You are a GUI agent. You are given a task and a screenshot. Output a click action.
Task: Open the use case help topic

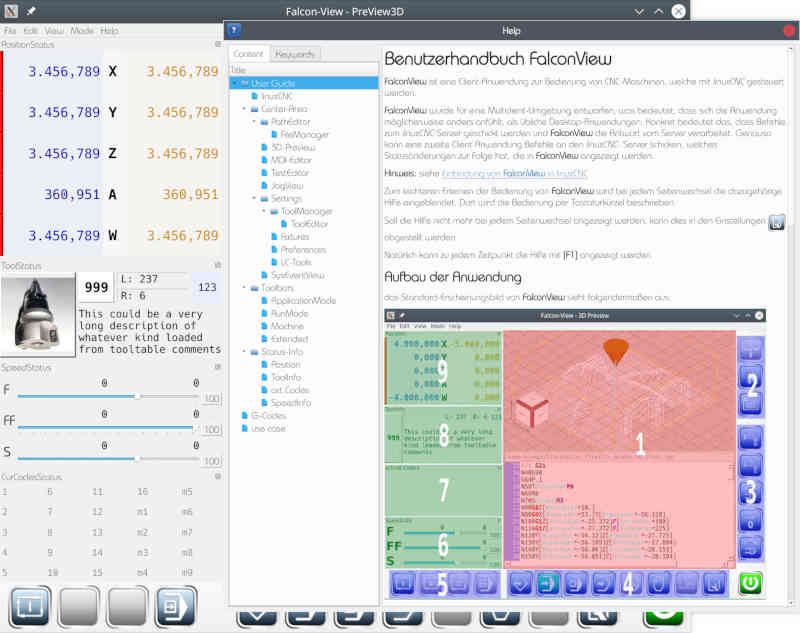[x=268, y=428]
